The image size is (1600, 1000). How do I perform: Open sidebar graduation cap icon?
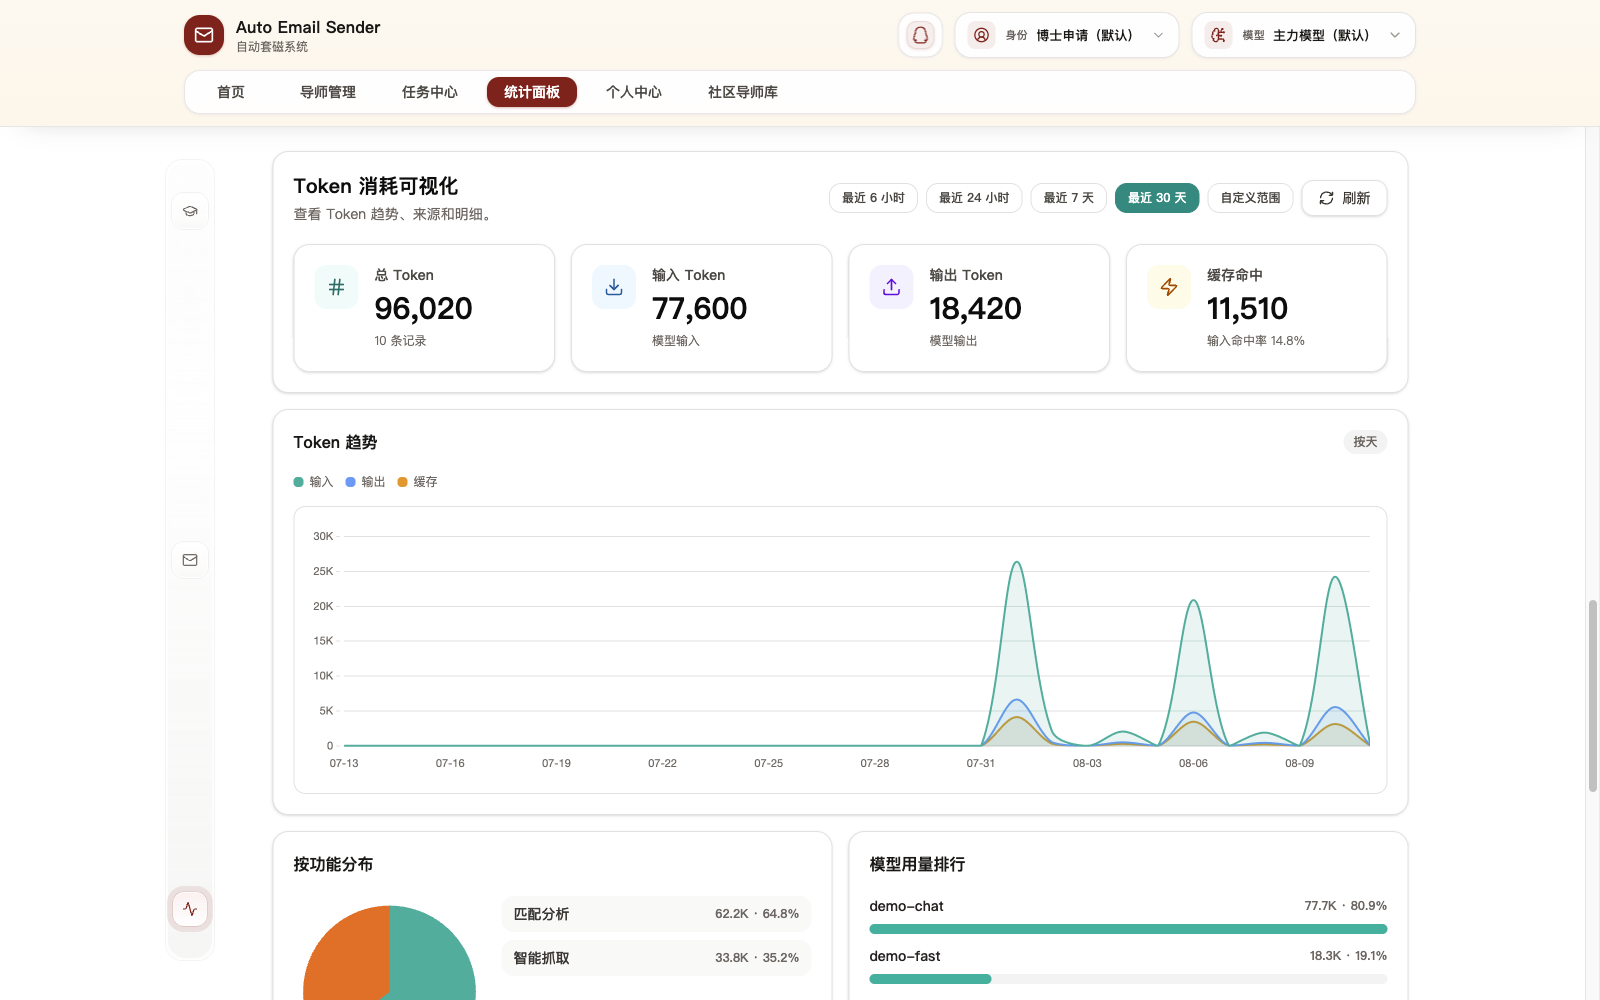pyautogui.click(x=190, y=211)
